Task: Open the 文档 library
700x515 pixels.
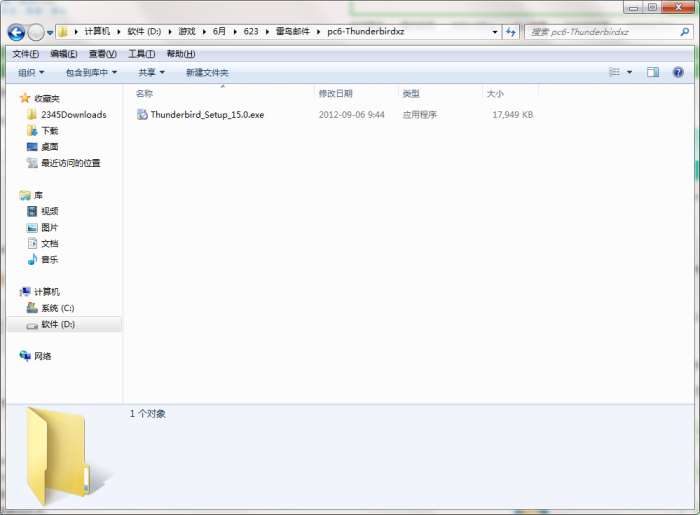Action: (50, 244)
